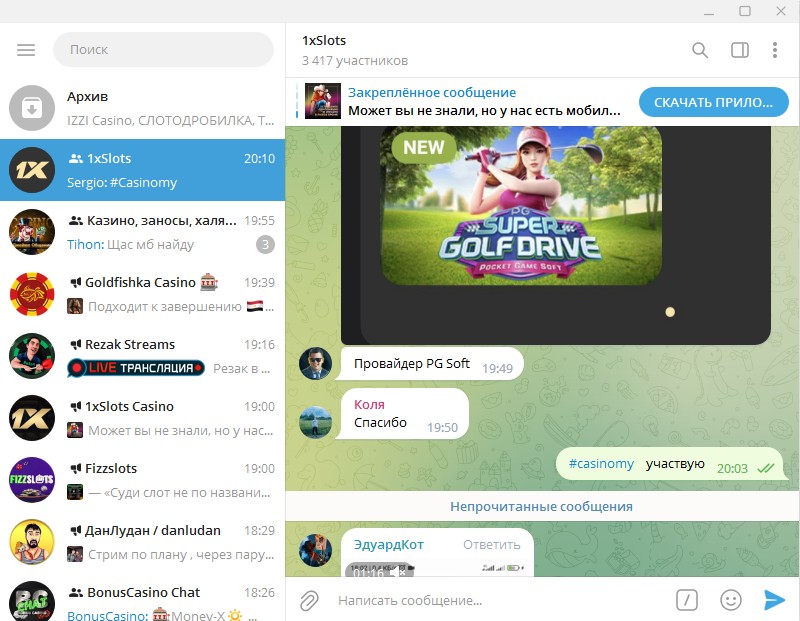Open the Казино, заносы group avatar
The height and width of the screenshot is (621, 800).
(x=32, y=232)
